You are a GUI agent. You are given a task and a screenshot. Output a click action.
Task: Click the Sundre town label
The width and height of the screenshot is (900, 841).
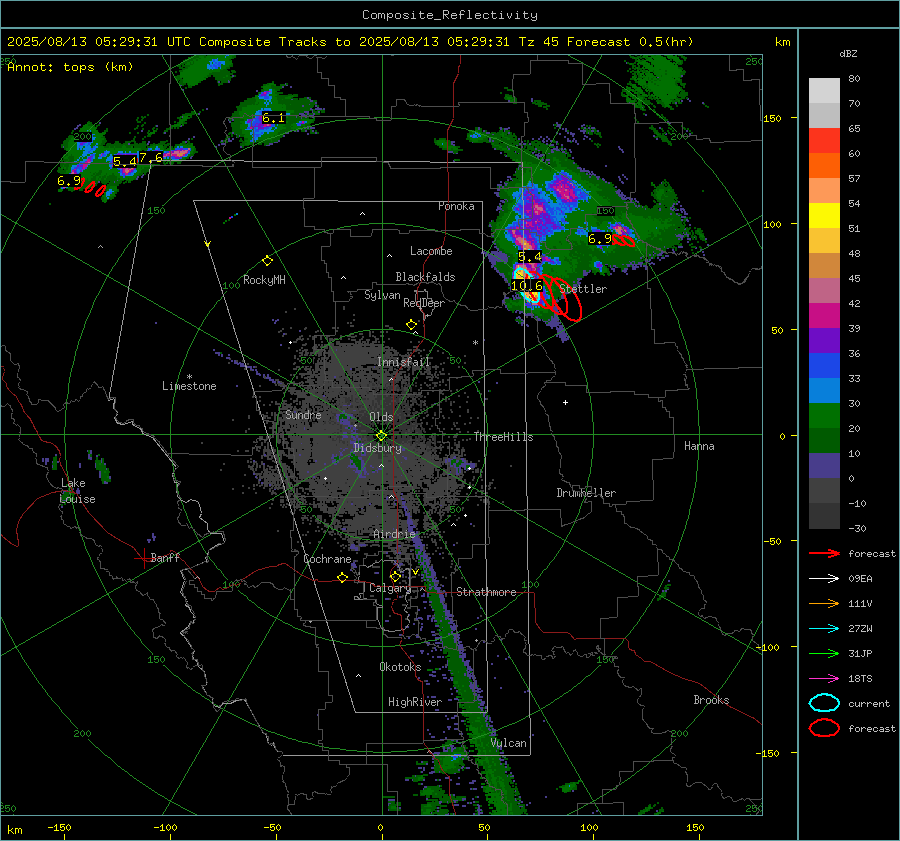tap(303, 415)
